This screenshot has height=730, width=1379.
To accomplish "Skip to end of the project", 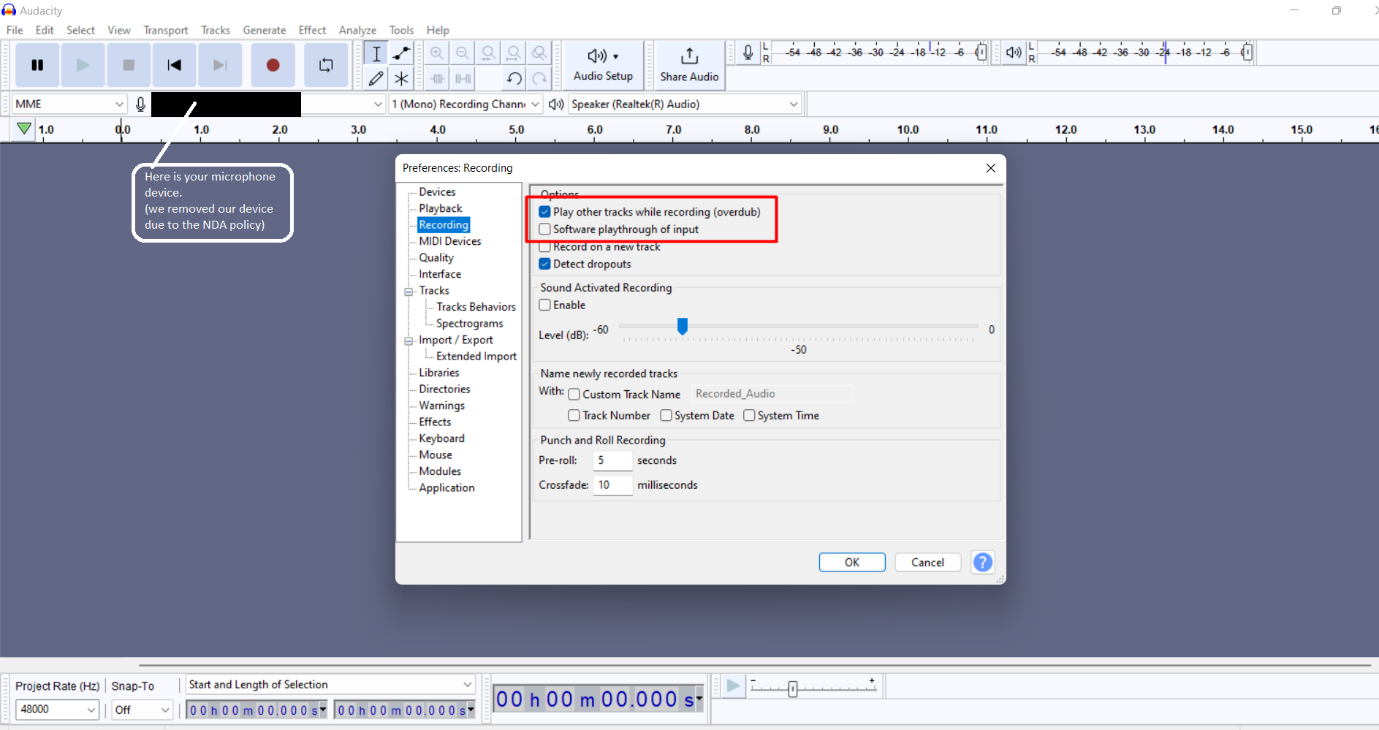I will (220, 65).
